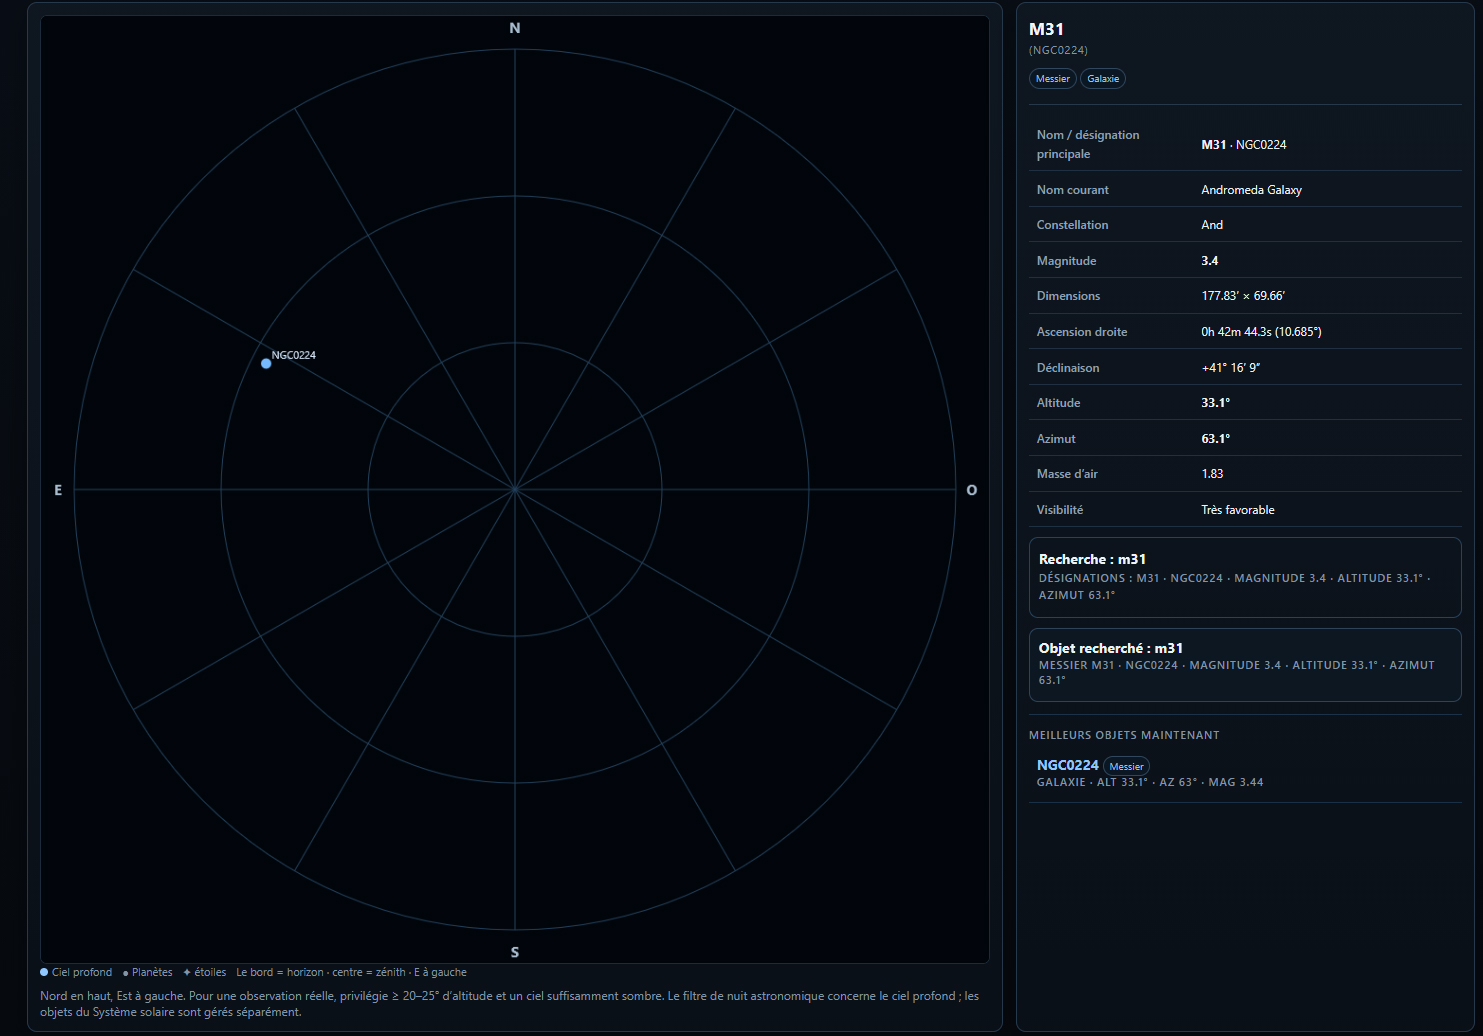This screenshot has height=1036, width=1483.
Task: Select the azimuth value 63.1° in table
Action: (x=1216, y=439)
